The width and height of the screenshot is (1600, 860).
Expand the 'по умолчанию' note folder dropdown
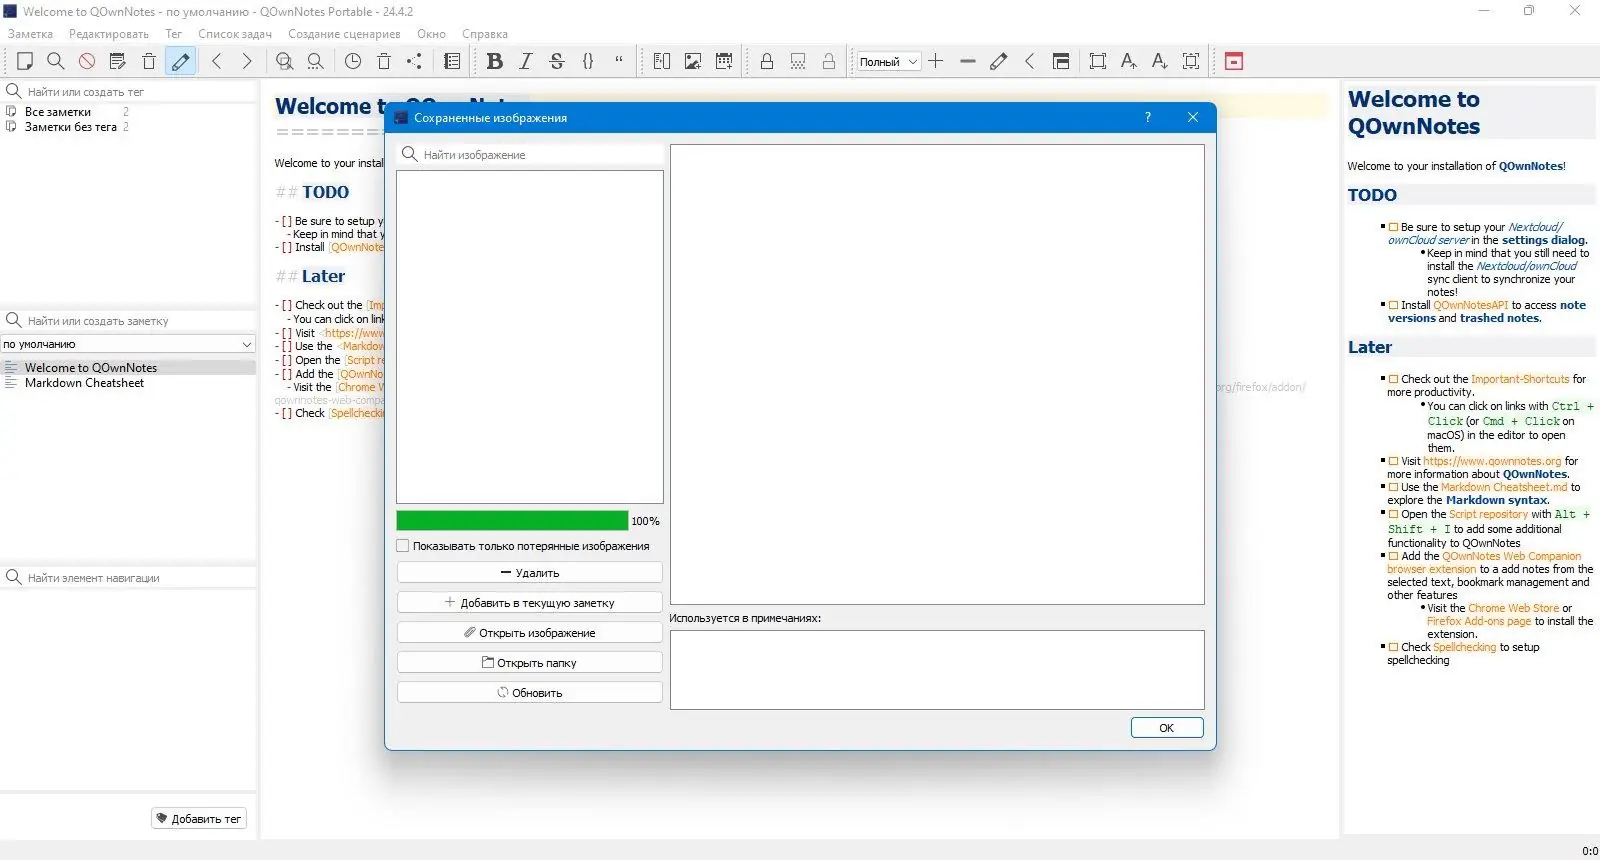click(128, 344)
